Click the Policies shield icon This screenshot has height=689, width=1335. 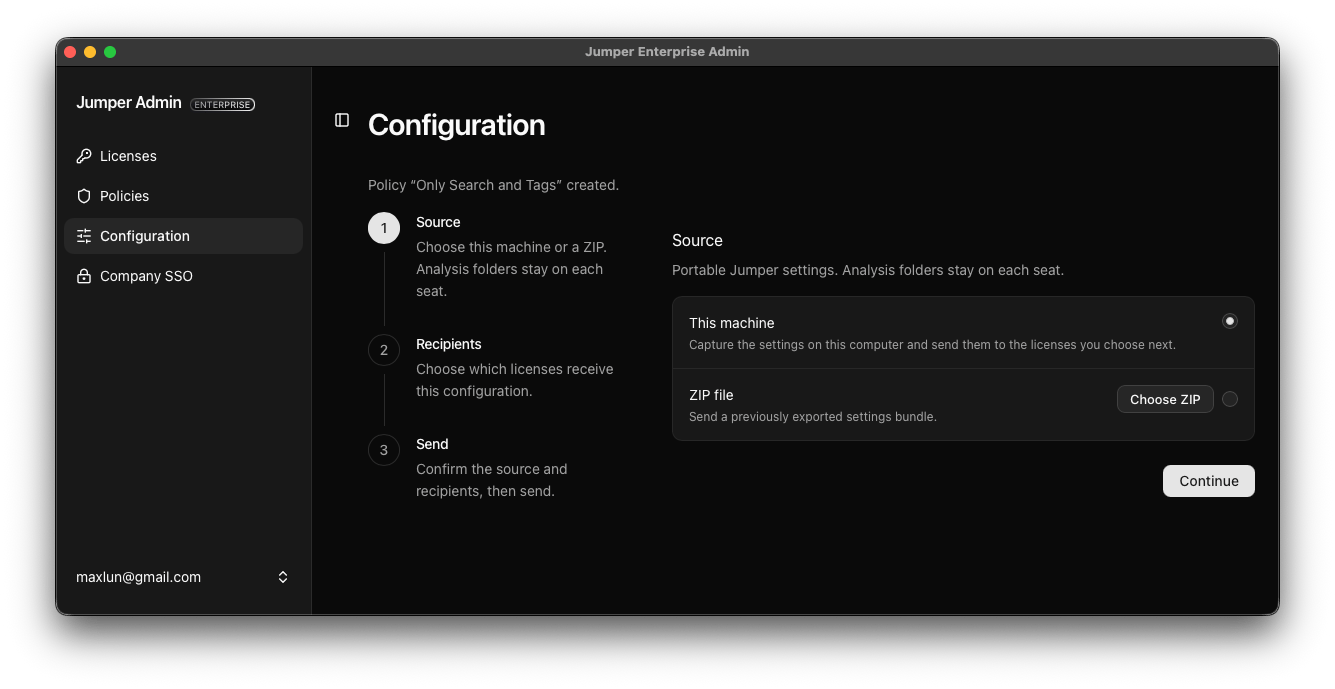click(x=84, y=196)
